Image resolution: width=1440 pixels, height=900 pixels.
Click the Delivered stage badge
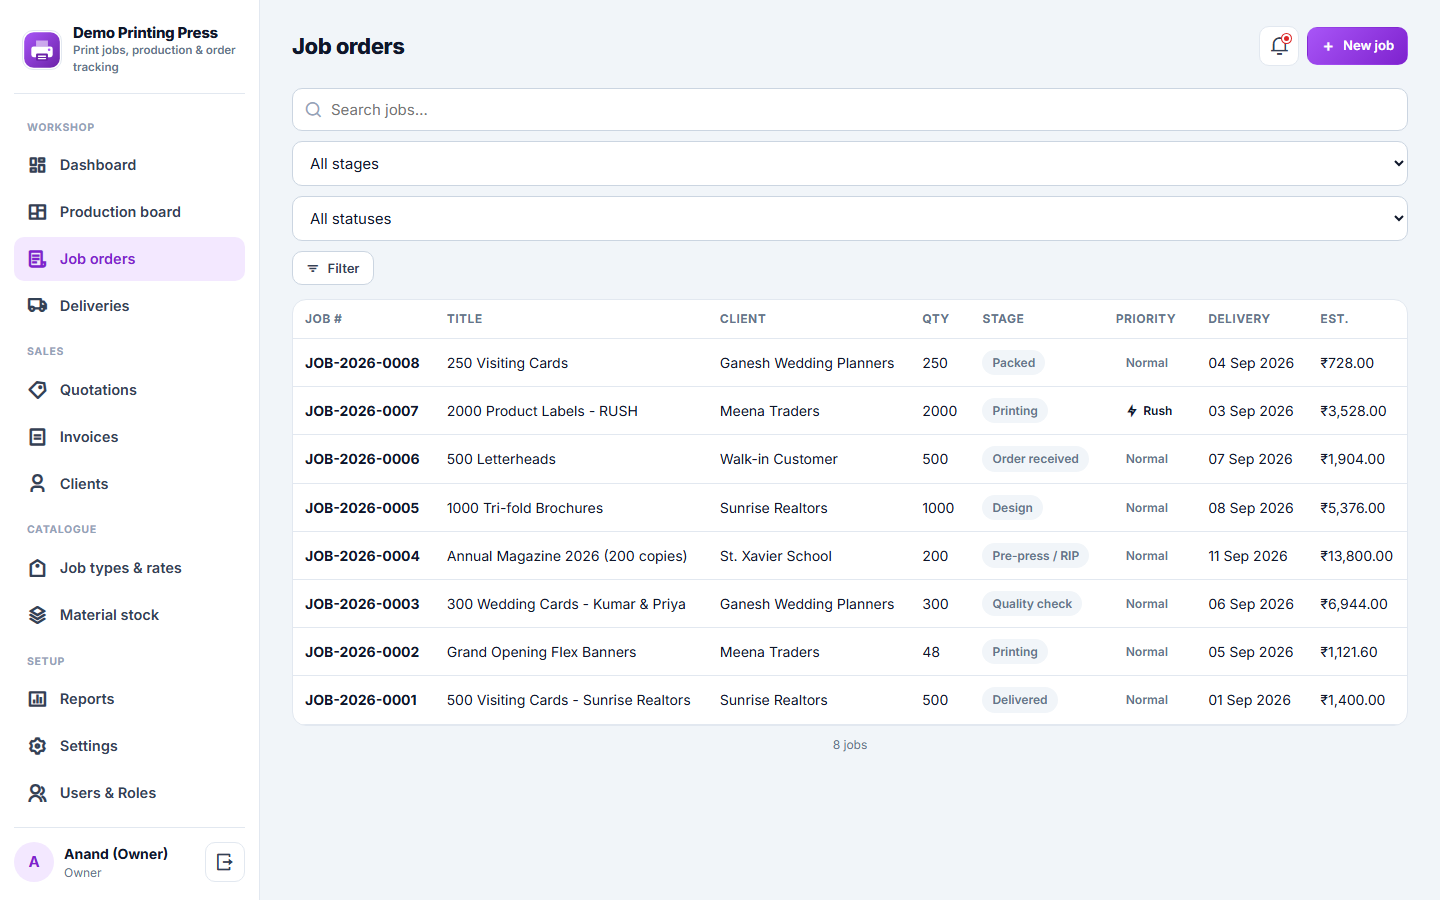(x=1020, y=700)
